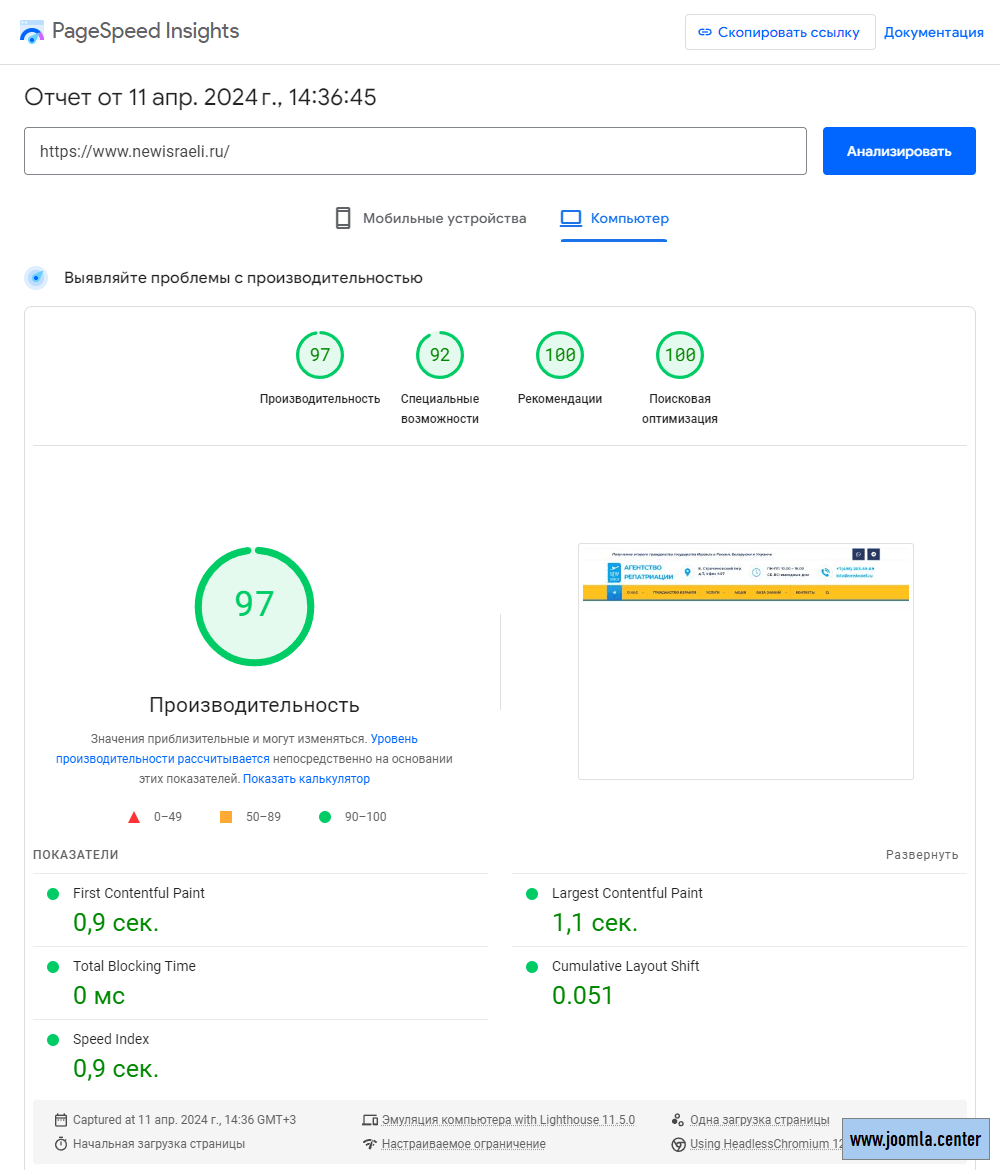The width and height of the screenshot is (1000, 1170).
Task: Click the calendar icon next to Captured at
Action: [x=61, y=1120]
